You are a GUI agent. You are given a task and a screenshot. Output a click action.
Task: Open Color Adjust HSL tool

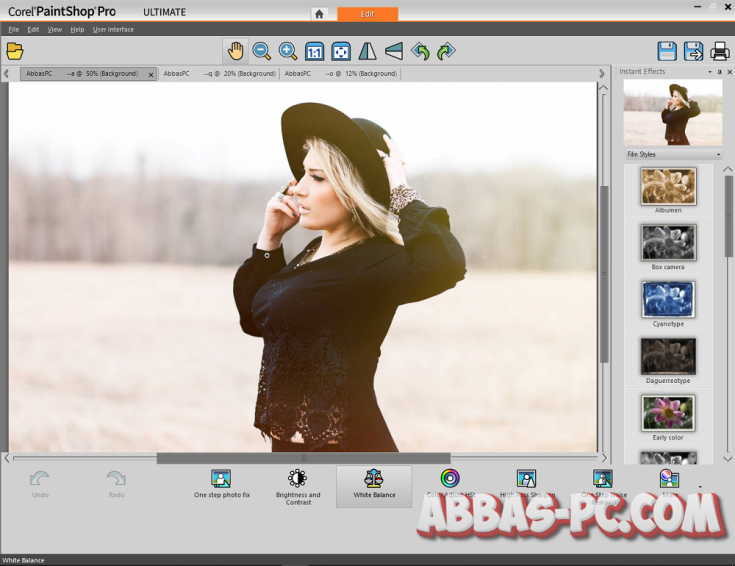(x=450, y=483)
